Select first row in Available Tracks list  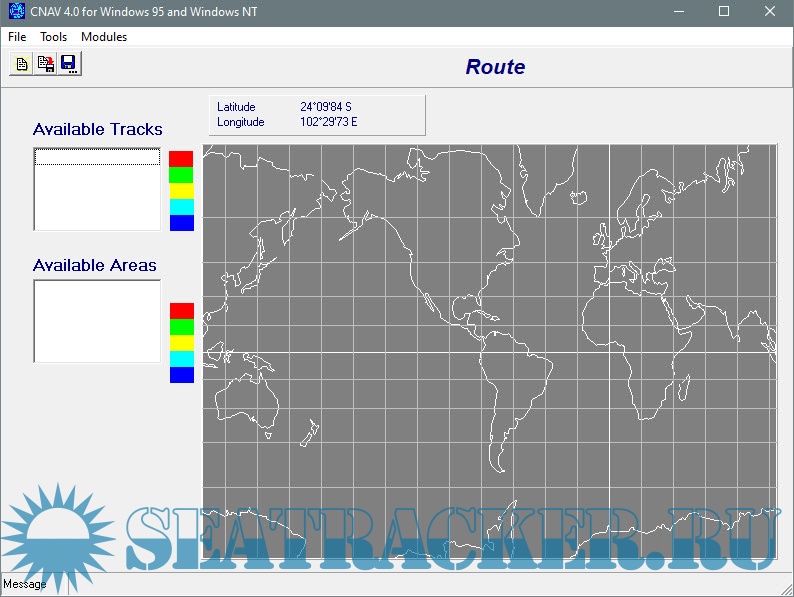[97, 157]
